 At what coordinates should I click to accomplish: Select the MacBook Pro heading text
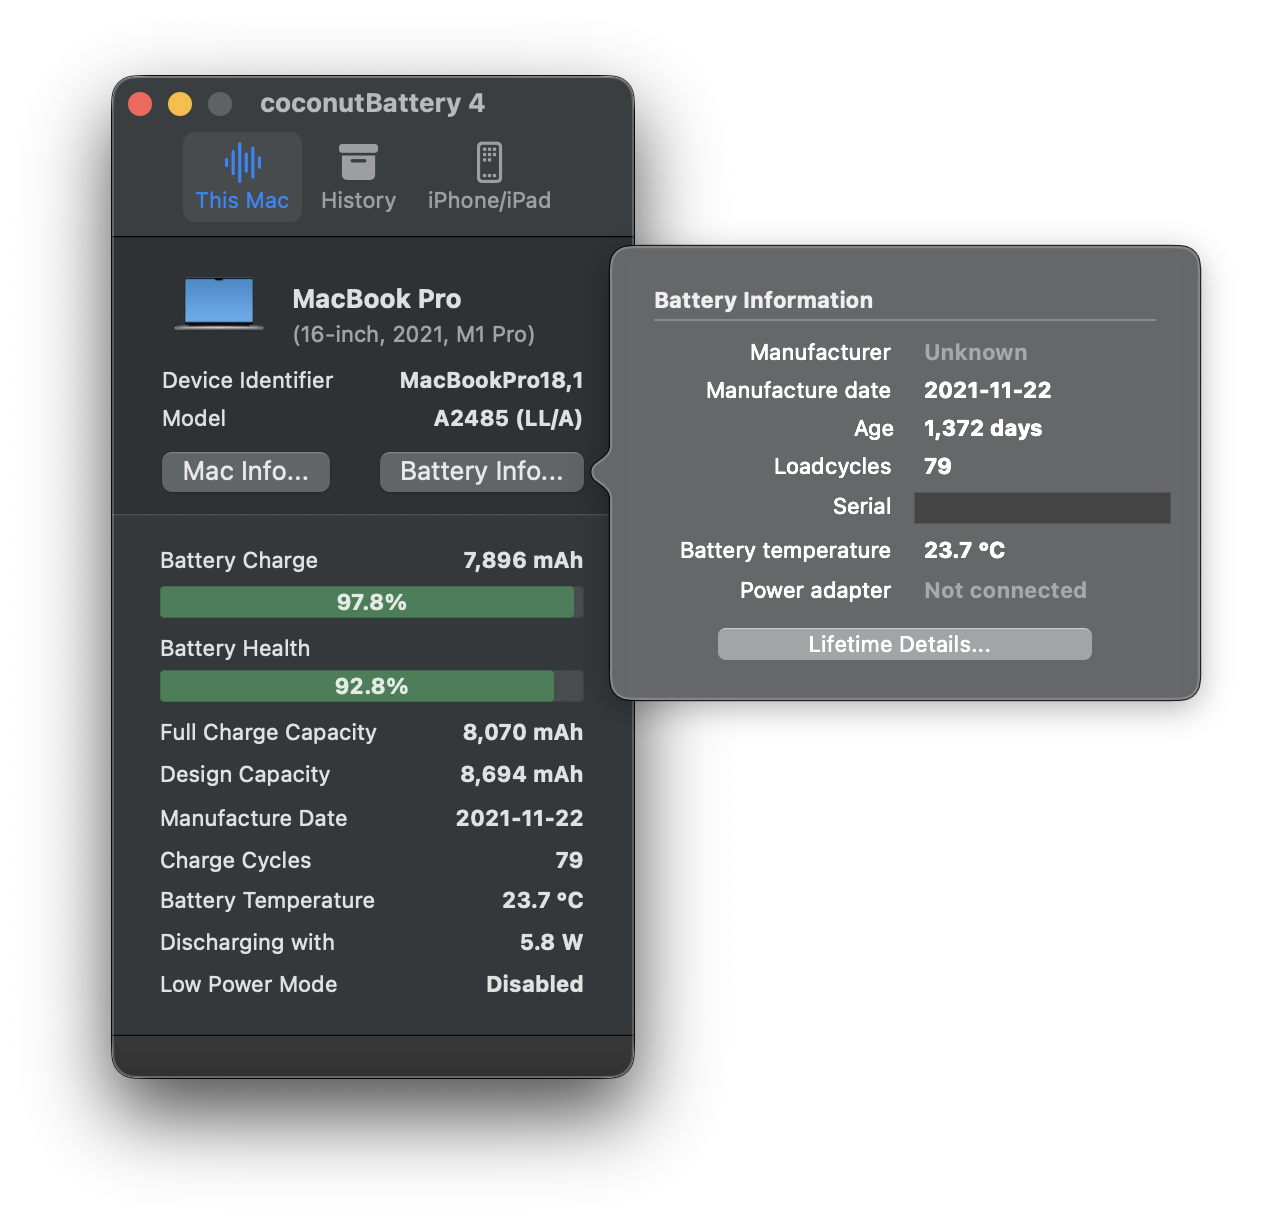[377, 299]
